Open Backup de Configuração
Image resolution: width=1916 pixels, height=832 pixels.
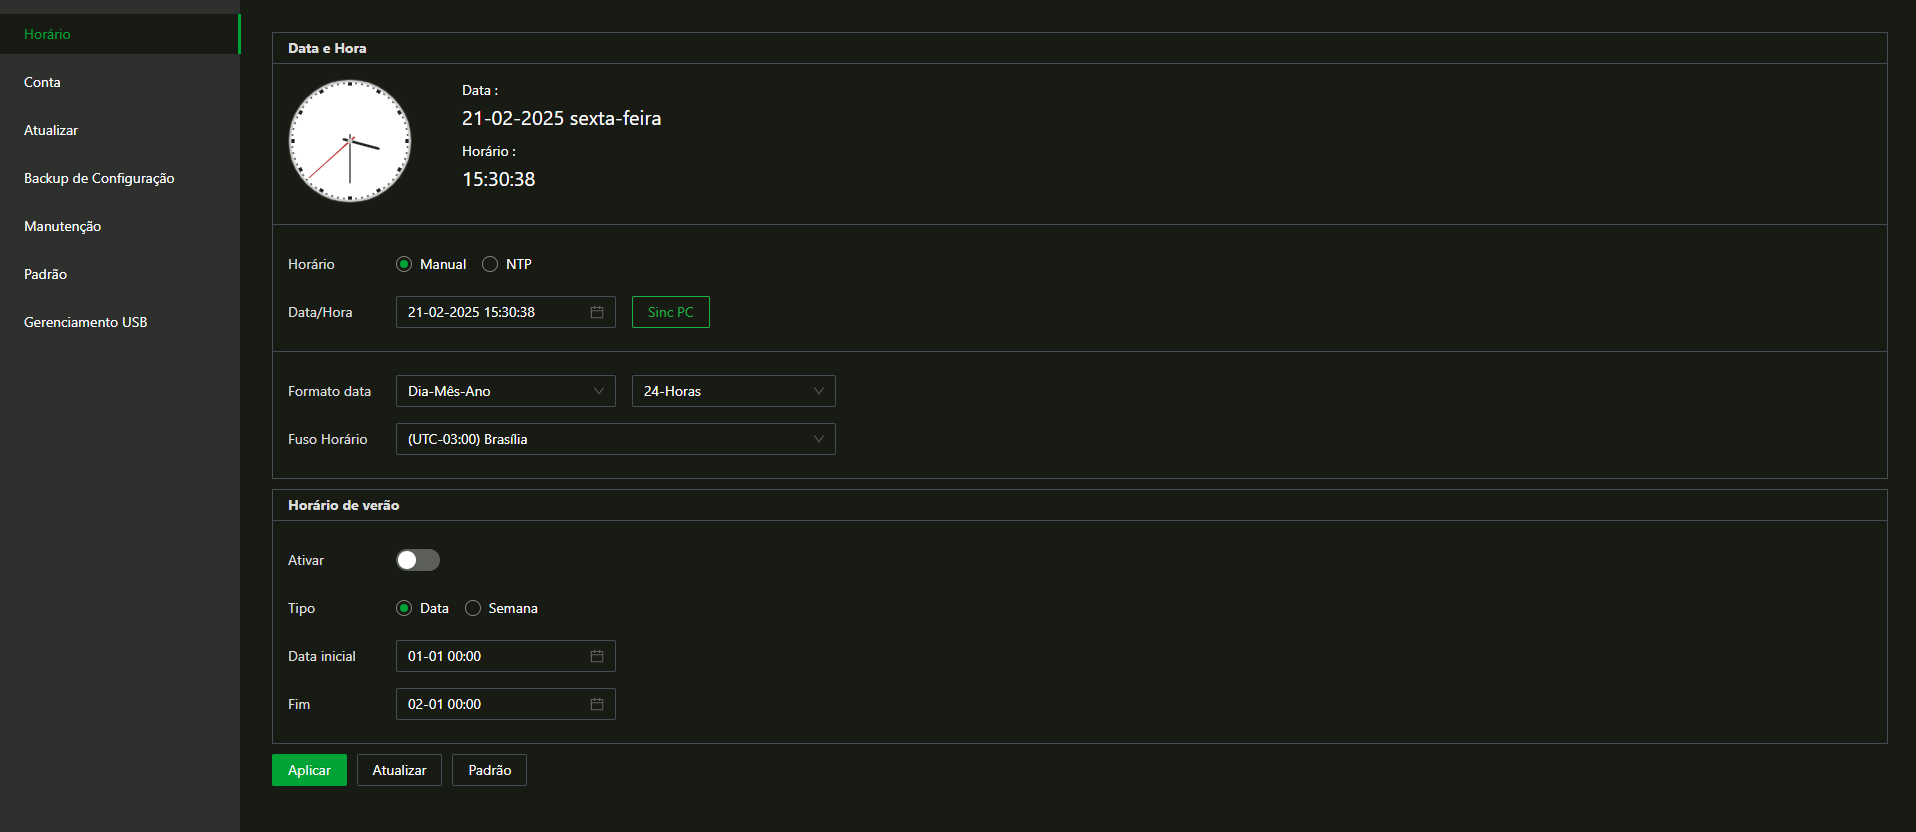point(120,178)
